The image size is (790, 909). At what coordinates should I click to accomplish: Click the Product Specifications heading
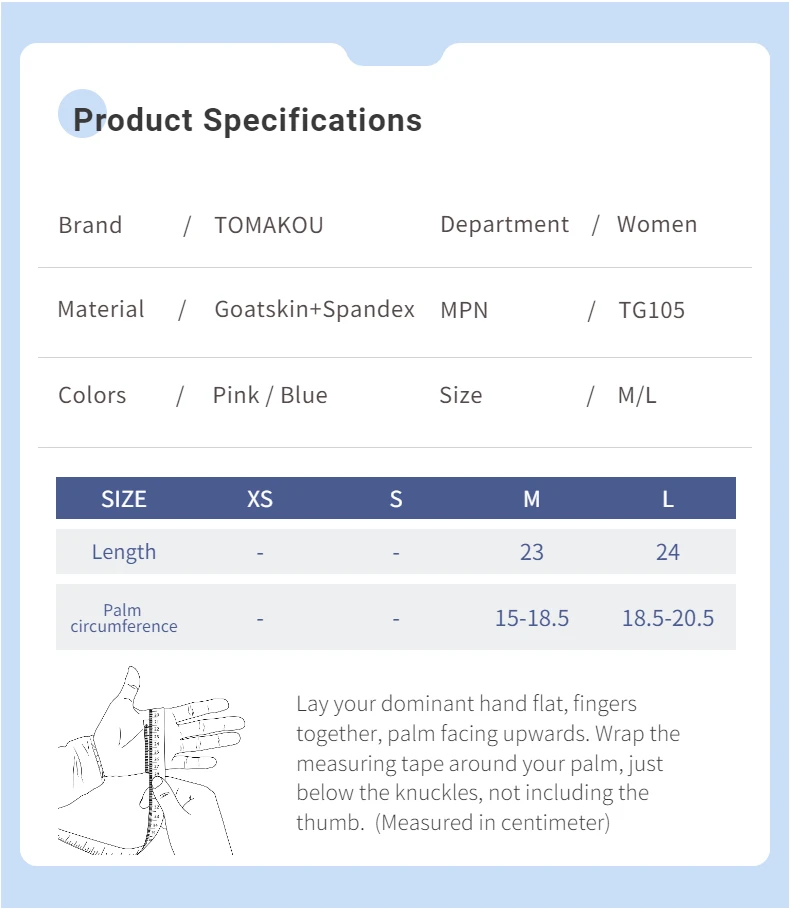247,121
